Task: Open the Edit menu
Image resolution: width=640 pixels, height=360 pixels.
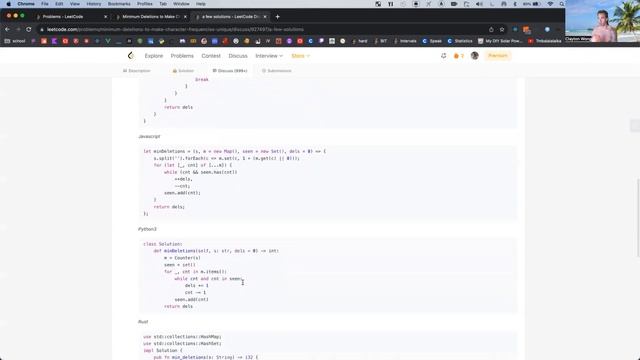Action: point(59,4)
